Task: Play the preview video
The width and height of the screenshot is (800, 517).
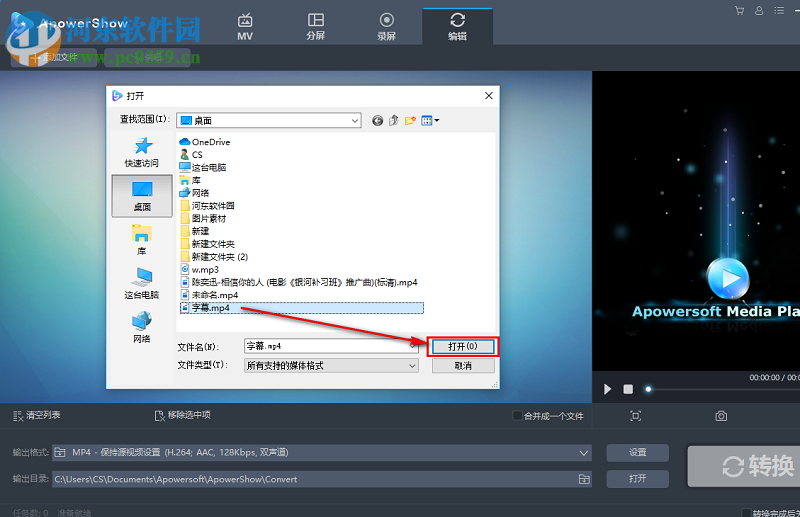Action: coord(607,389)
